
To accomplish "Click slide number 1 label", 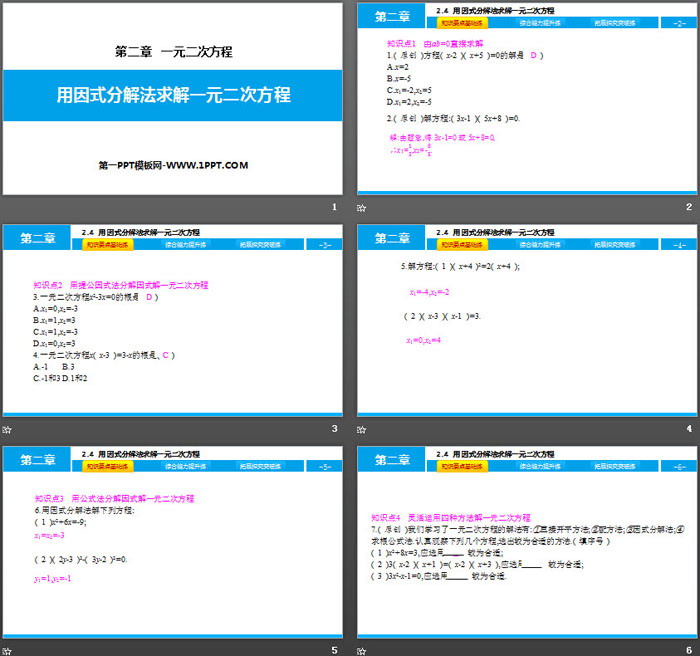I will (334, 207).
